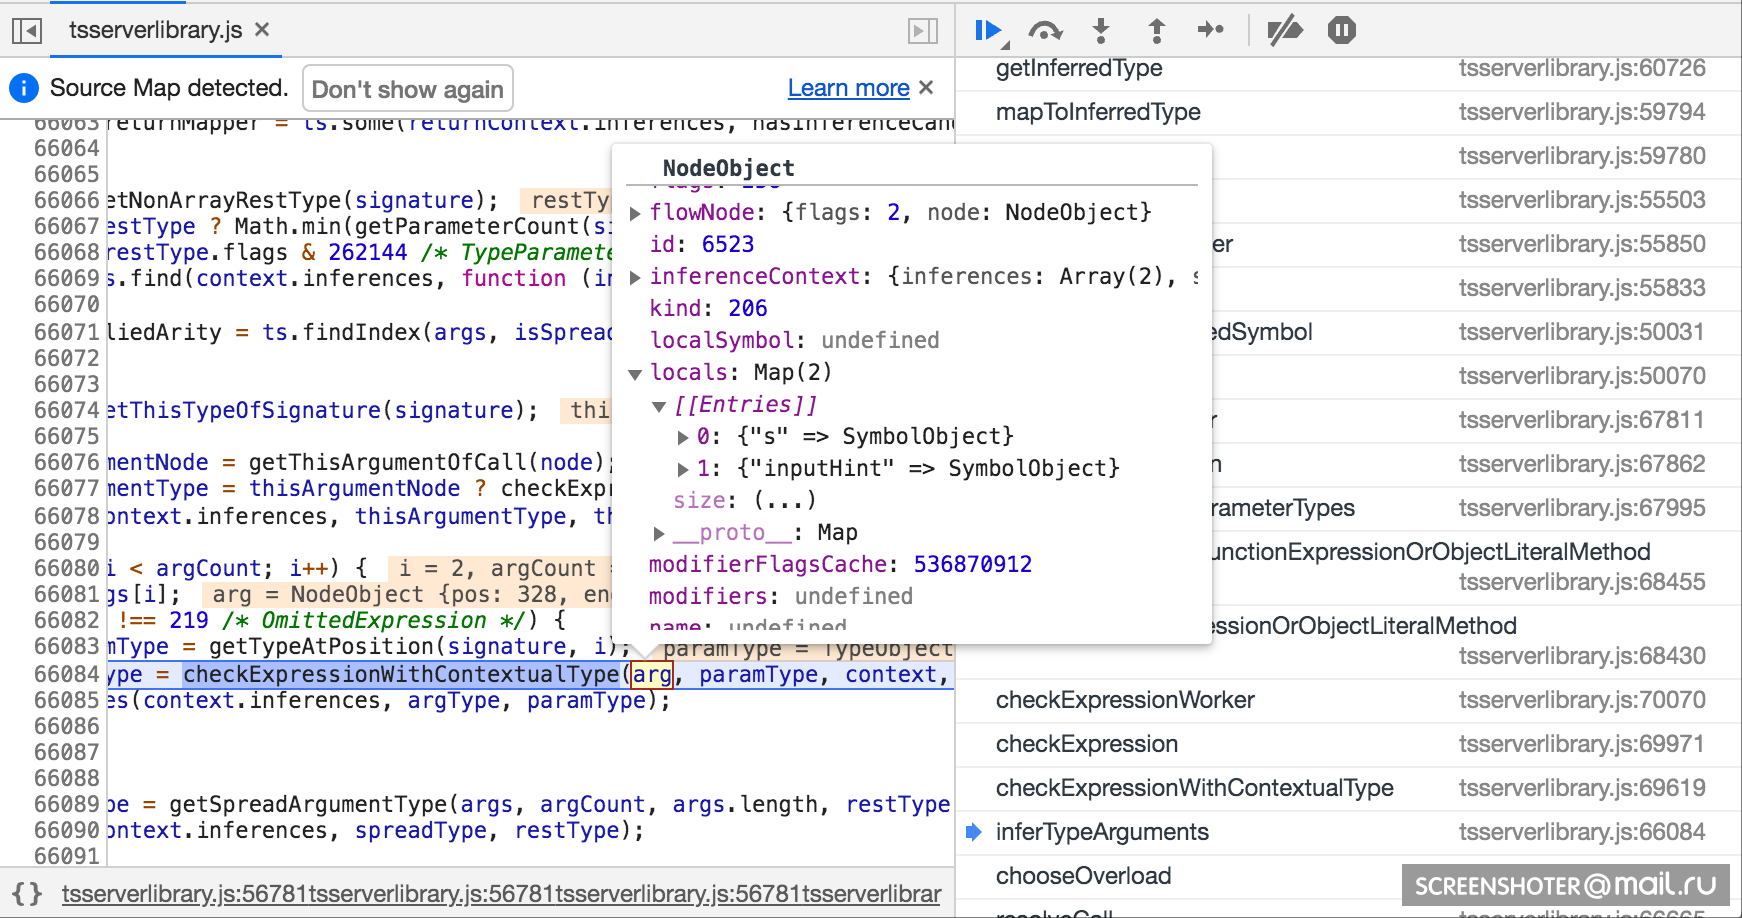Toggle pause on exceptions
Screen dimensions: 1742x918
pyautogui.click(x=1341, y=31)
